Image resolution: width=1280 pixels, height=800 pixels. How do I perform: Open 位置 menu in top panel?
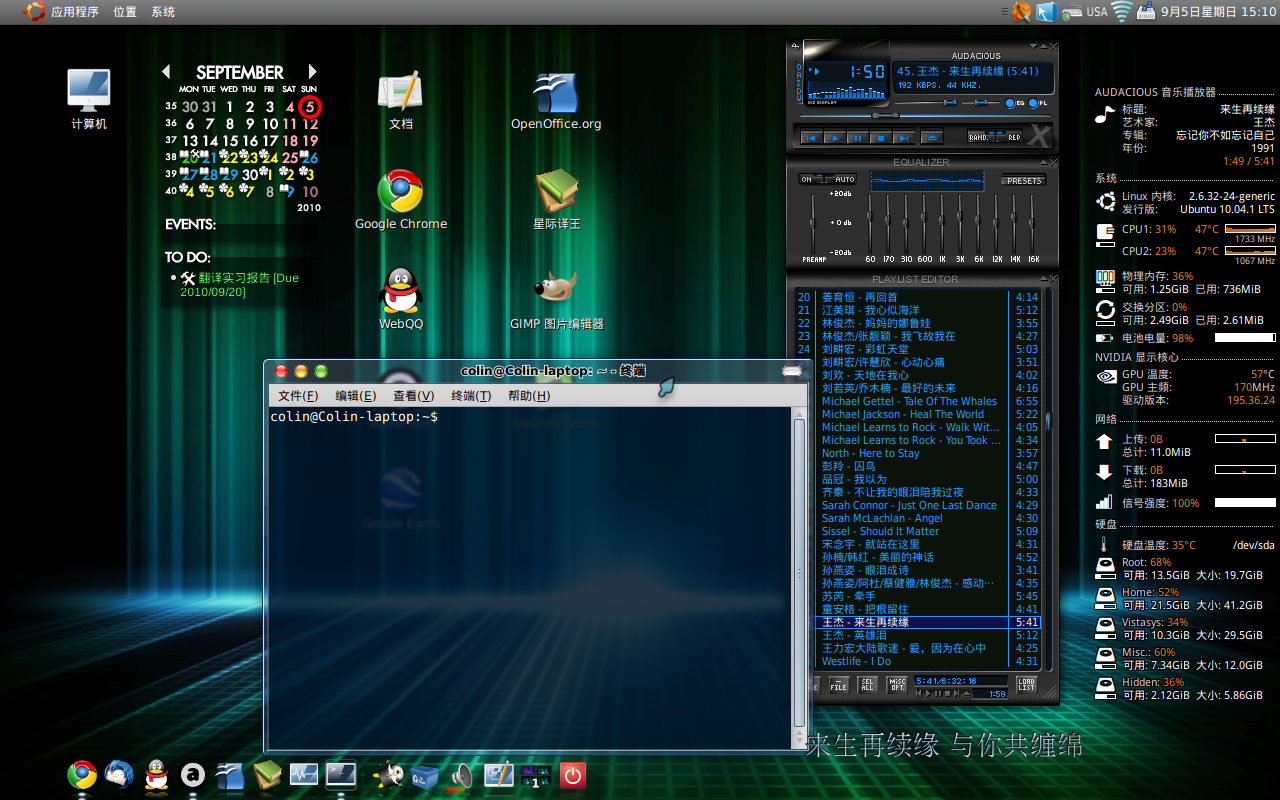(125, 12)
